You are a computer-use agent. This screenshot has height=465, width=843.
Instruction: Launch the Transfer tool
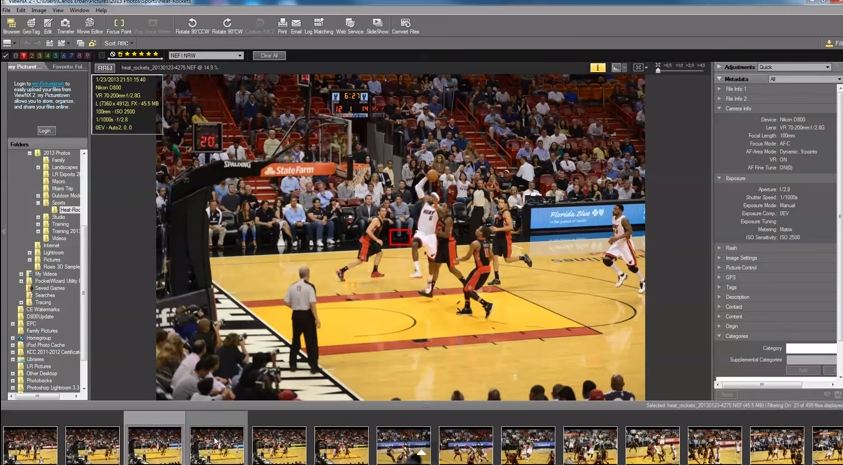(x=65, y=25)
